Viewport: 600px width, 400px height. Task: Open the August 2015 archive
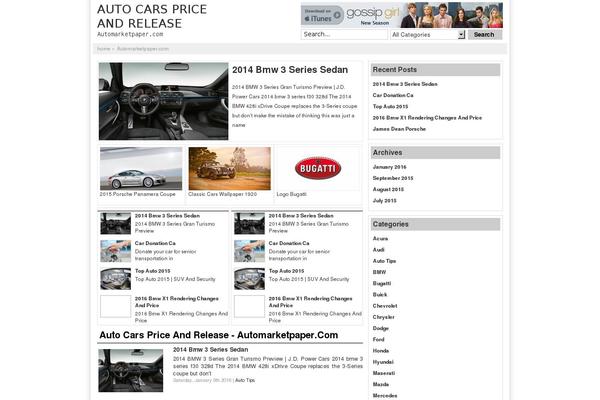point(388,189)
